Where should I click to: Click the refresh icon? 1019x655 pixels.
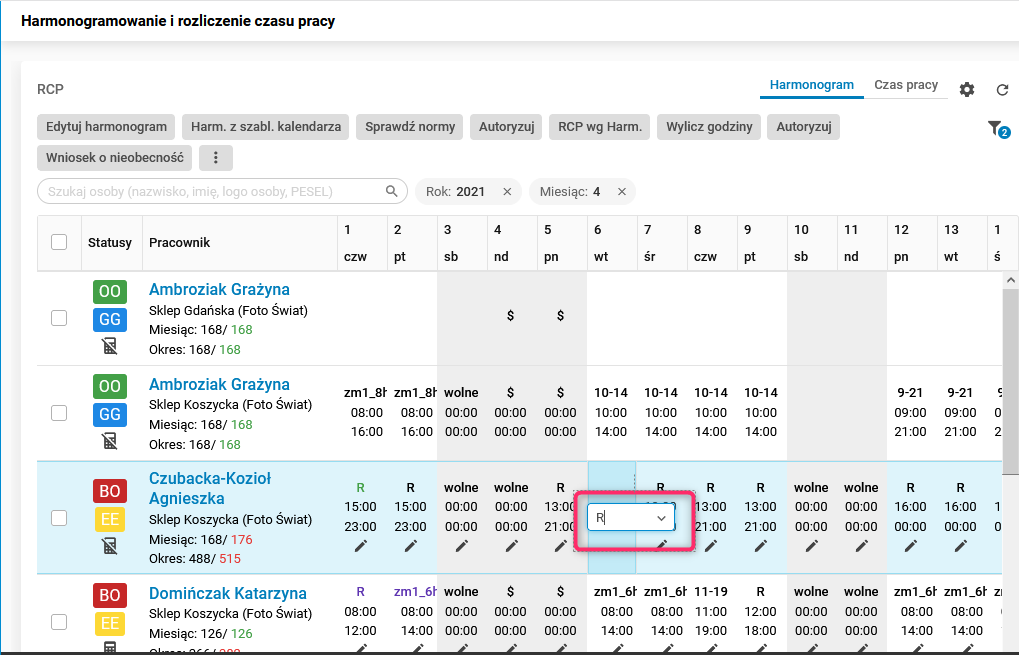click(x=1002, y=90)
